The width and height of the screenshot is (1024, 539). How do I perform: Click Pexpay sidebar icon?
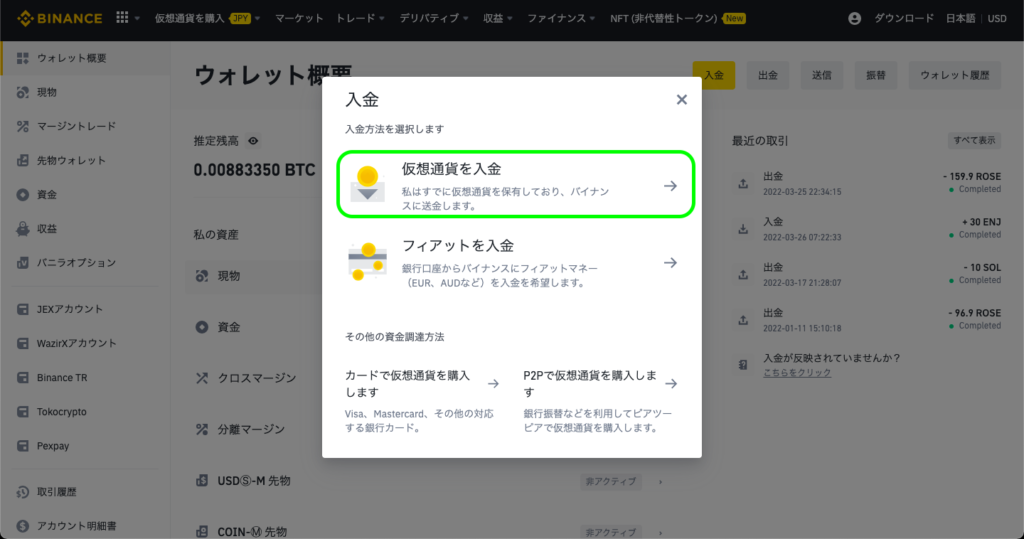tap(23, 446)
